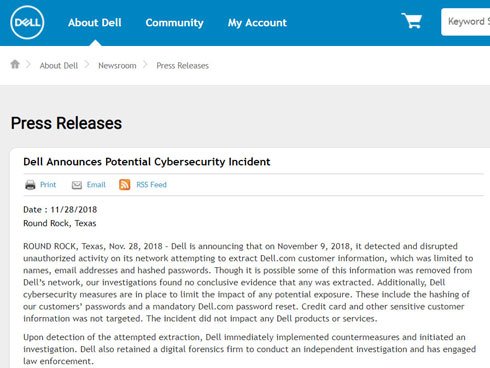Image resolution: width=490 pixels, height=368 pixels.
Task: Click the orange RSS feed icon
Action: pos(125,184)
